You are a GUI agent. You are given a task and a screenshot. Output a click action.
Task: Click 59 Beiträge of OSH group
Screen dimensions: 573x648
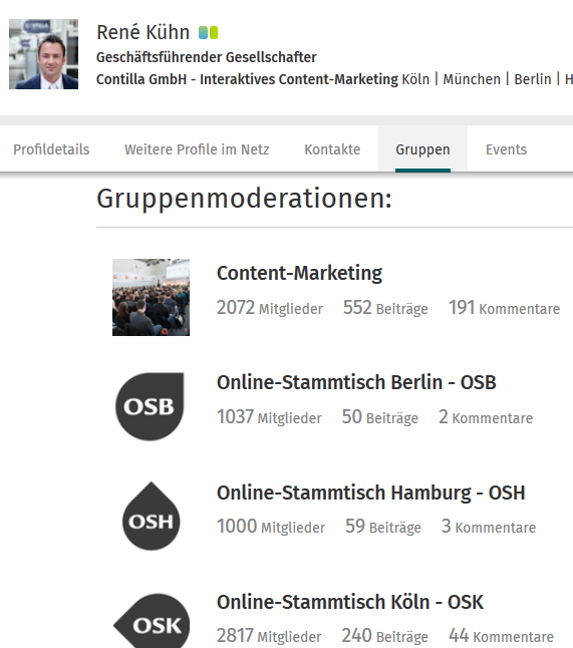click(x=383, y=526)
